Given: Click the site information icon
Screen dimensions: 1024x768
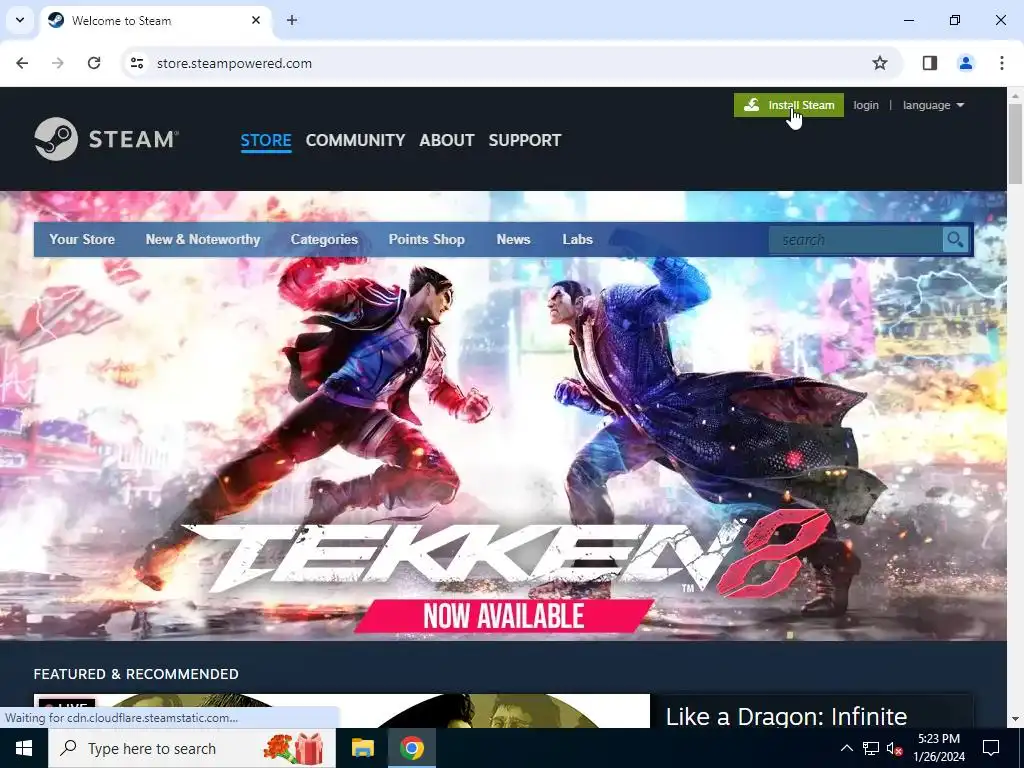Looking at the screenshot, I should tap(136, 63).
